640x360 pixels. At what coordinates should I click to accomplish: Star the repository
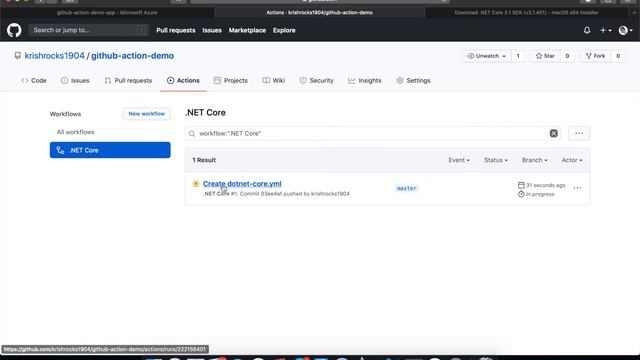545,56
